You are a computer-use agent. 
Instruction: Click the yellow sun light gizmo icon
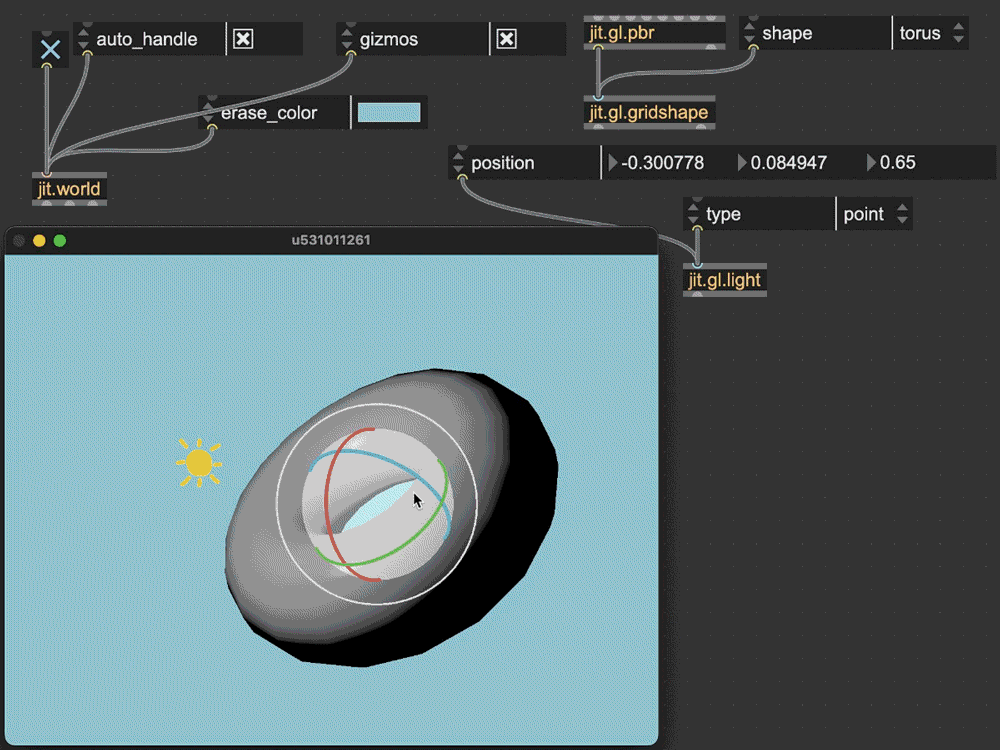[x=199, y=463]
